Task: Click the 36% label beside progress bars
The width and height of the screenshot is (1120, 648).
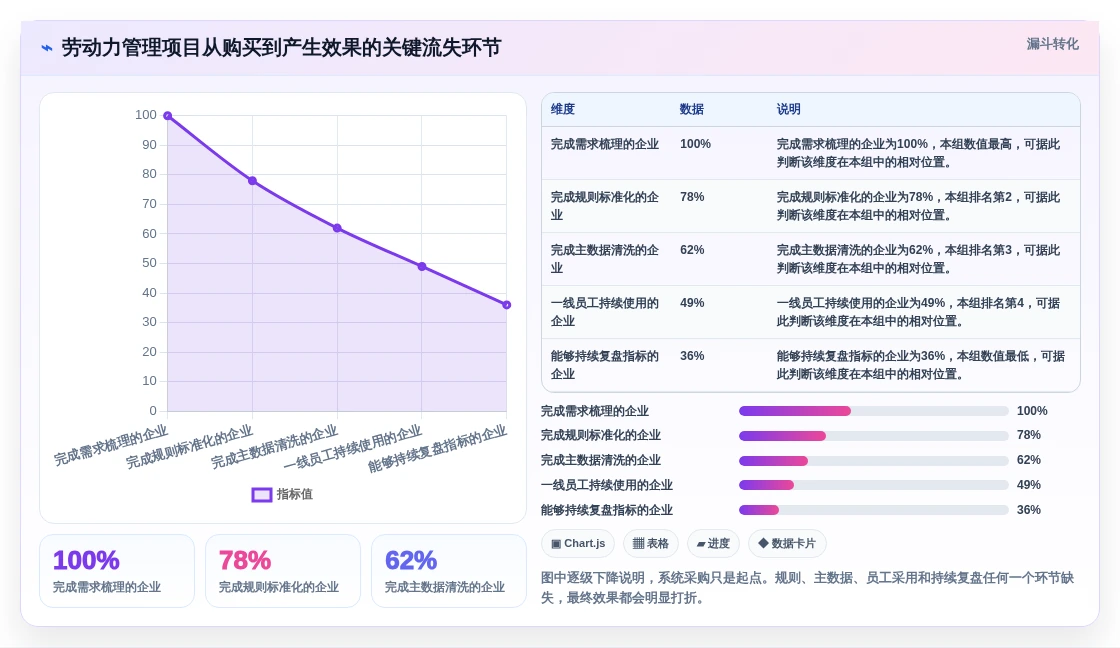Action: coord(1029,510)
